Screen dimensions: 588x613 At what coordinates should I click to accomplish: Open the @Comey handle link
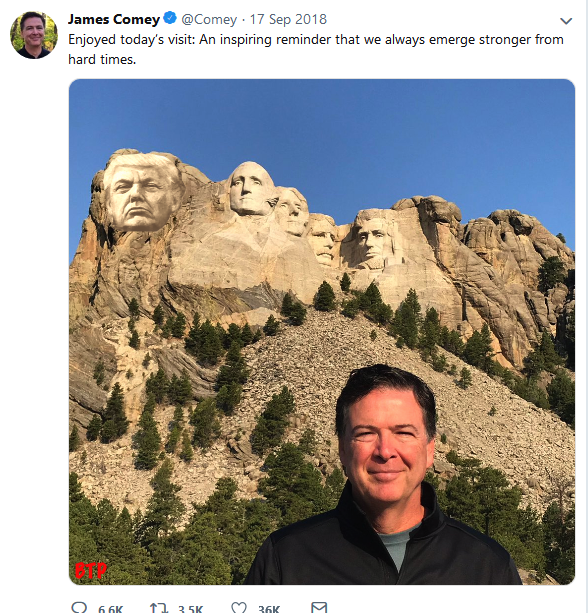209,20
